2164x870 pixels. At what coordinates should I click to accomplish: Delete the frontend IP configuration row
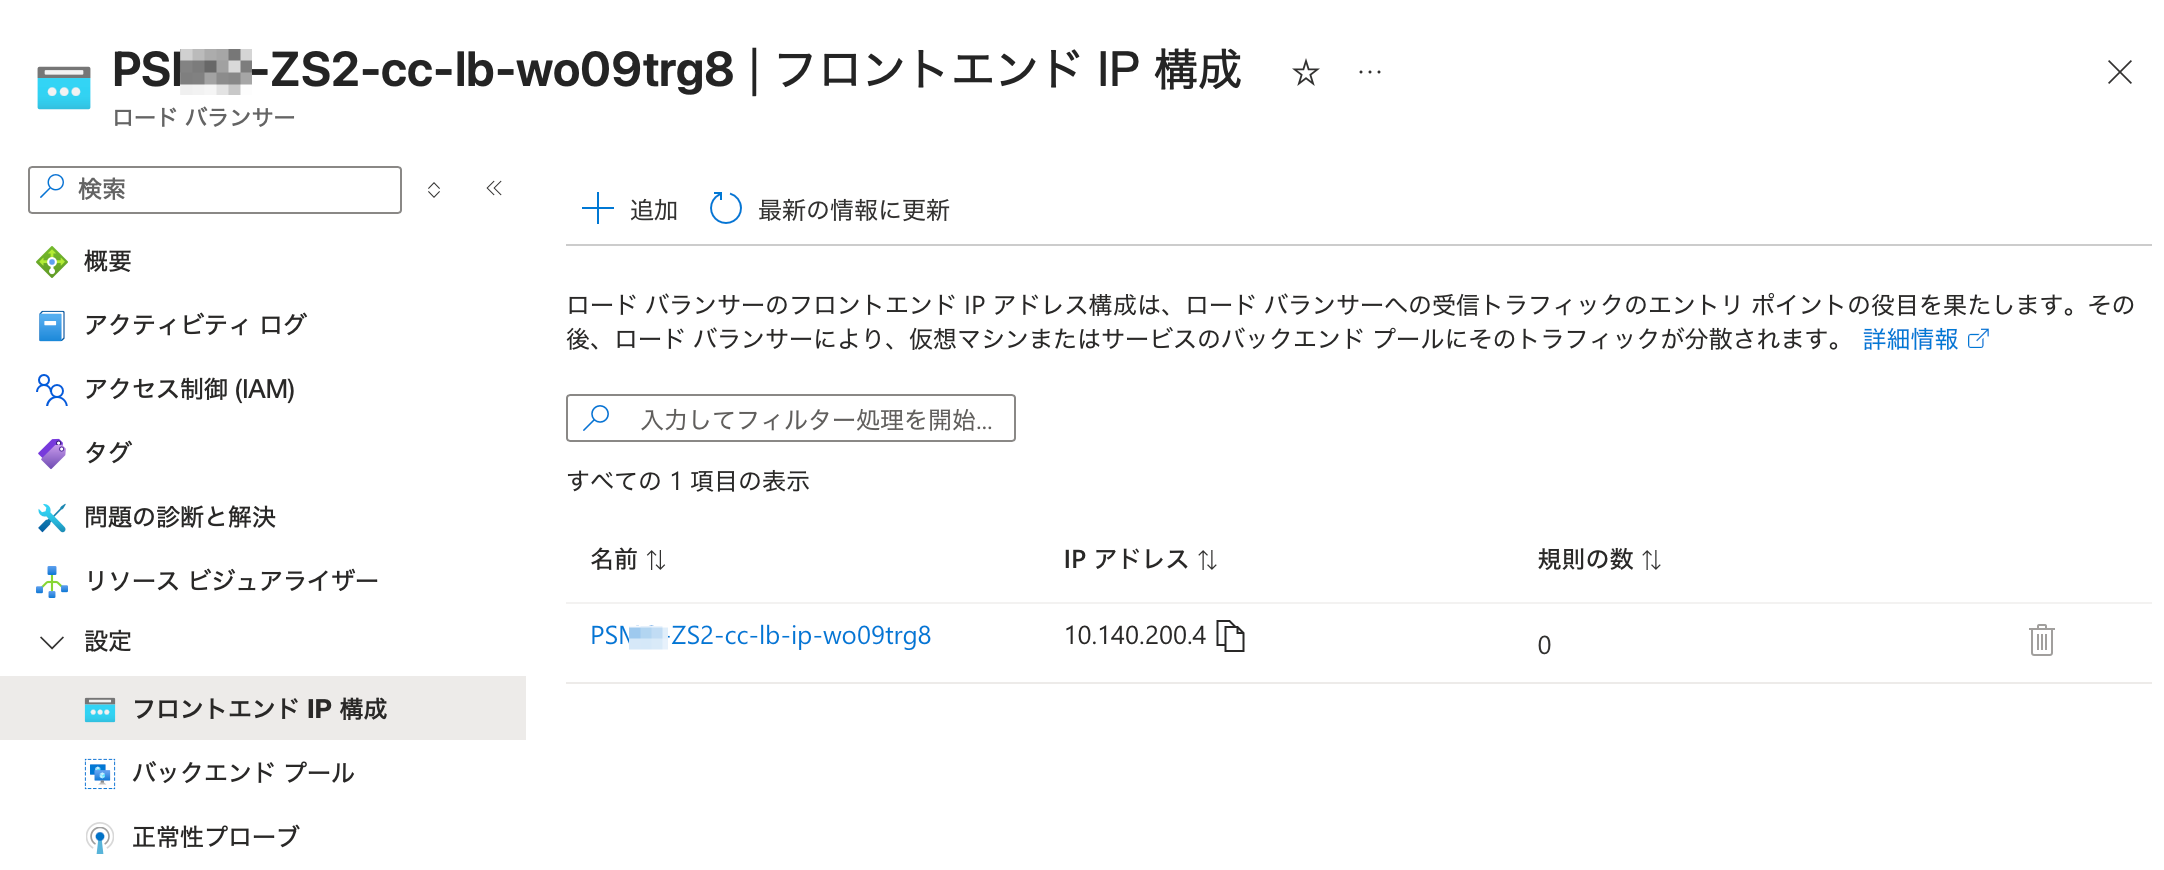point(2041,641)
